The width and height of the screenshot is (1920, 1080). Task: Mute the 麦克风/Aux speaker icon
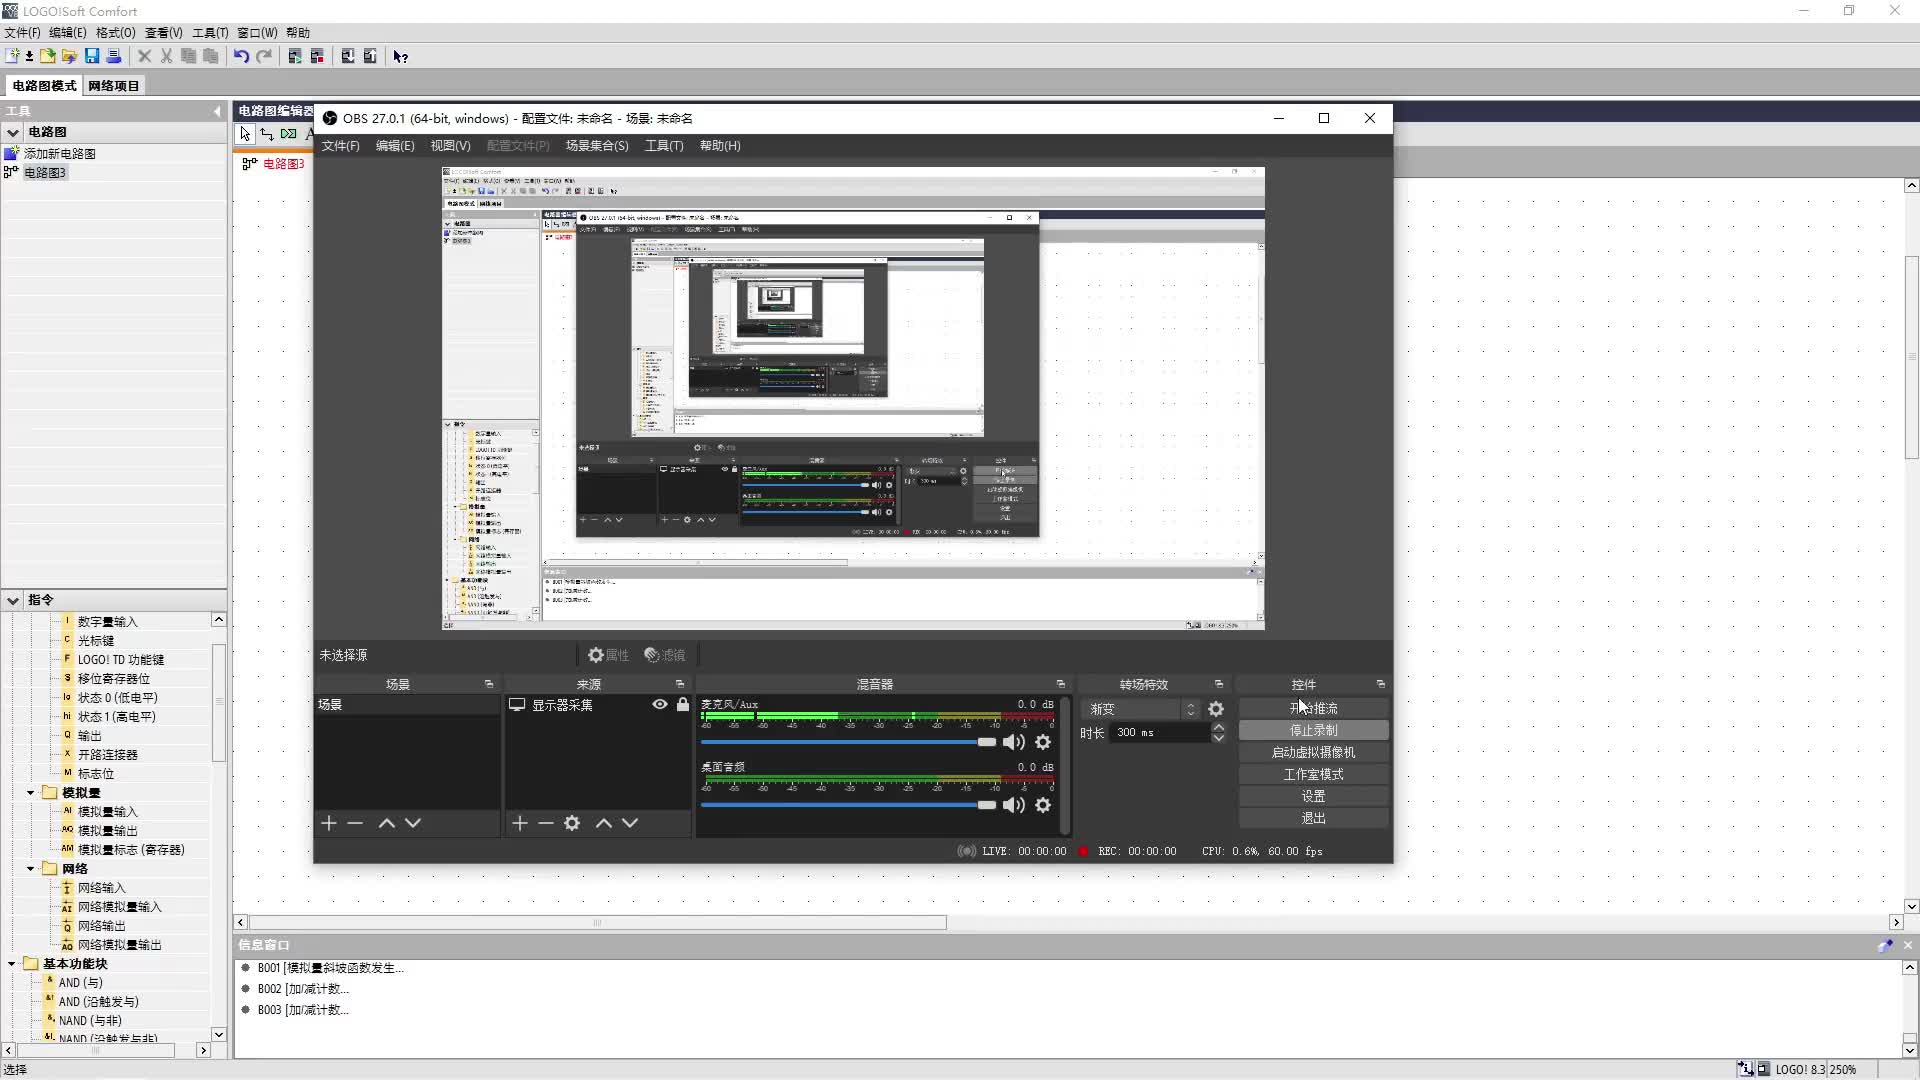tap(1014, 742)
